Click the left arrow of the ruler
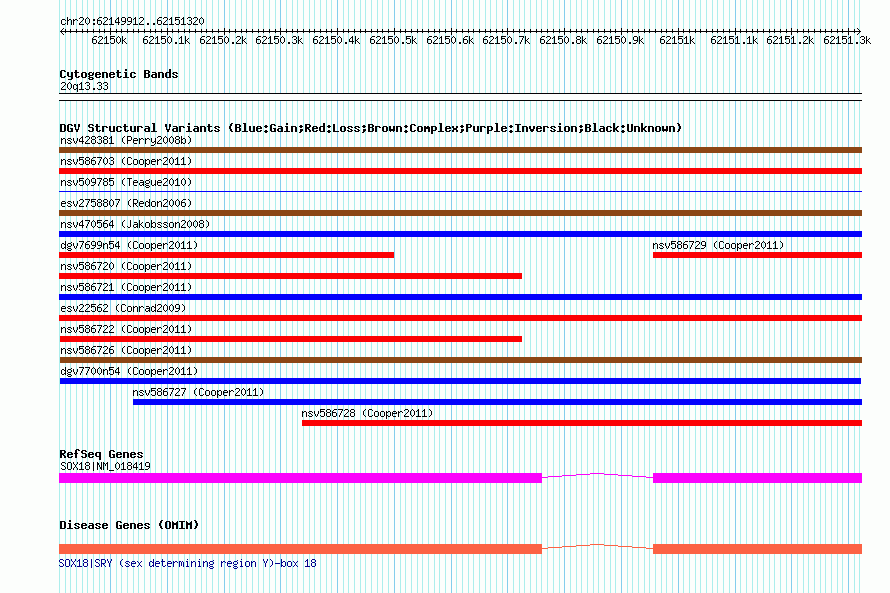 click(62, 32)
